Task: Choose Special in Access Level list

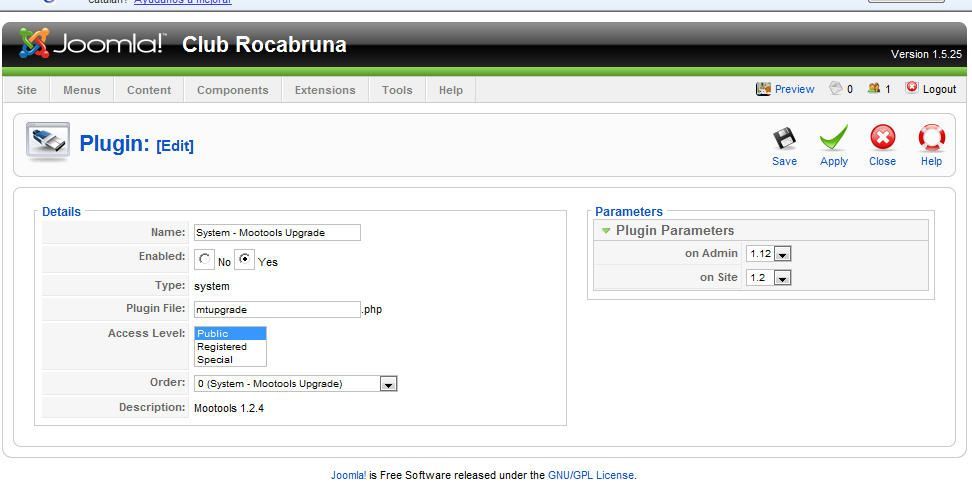Action: [230, 359]
